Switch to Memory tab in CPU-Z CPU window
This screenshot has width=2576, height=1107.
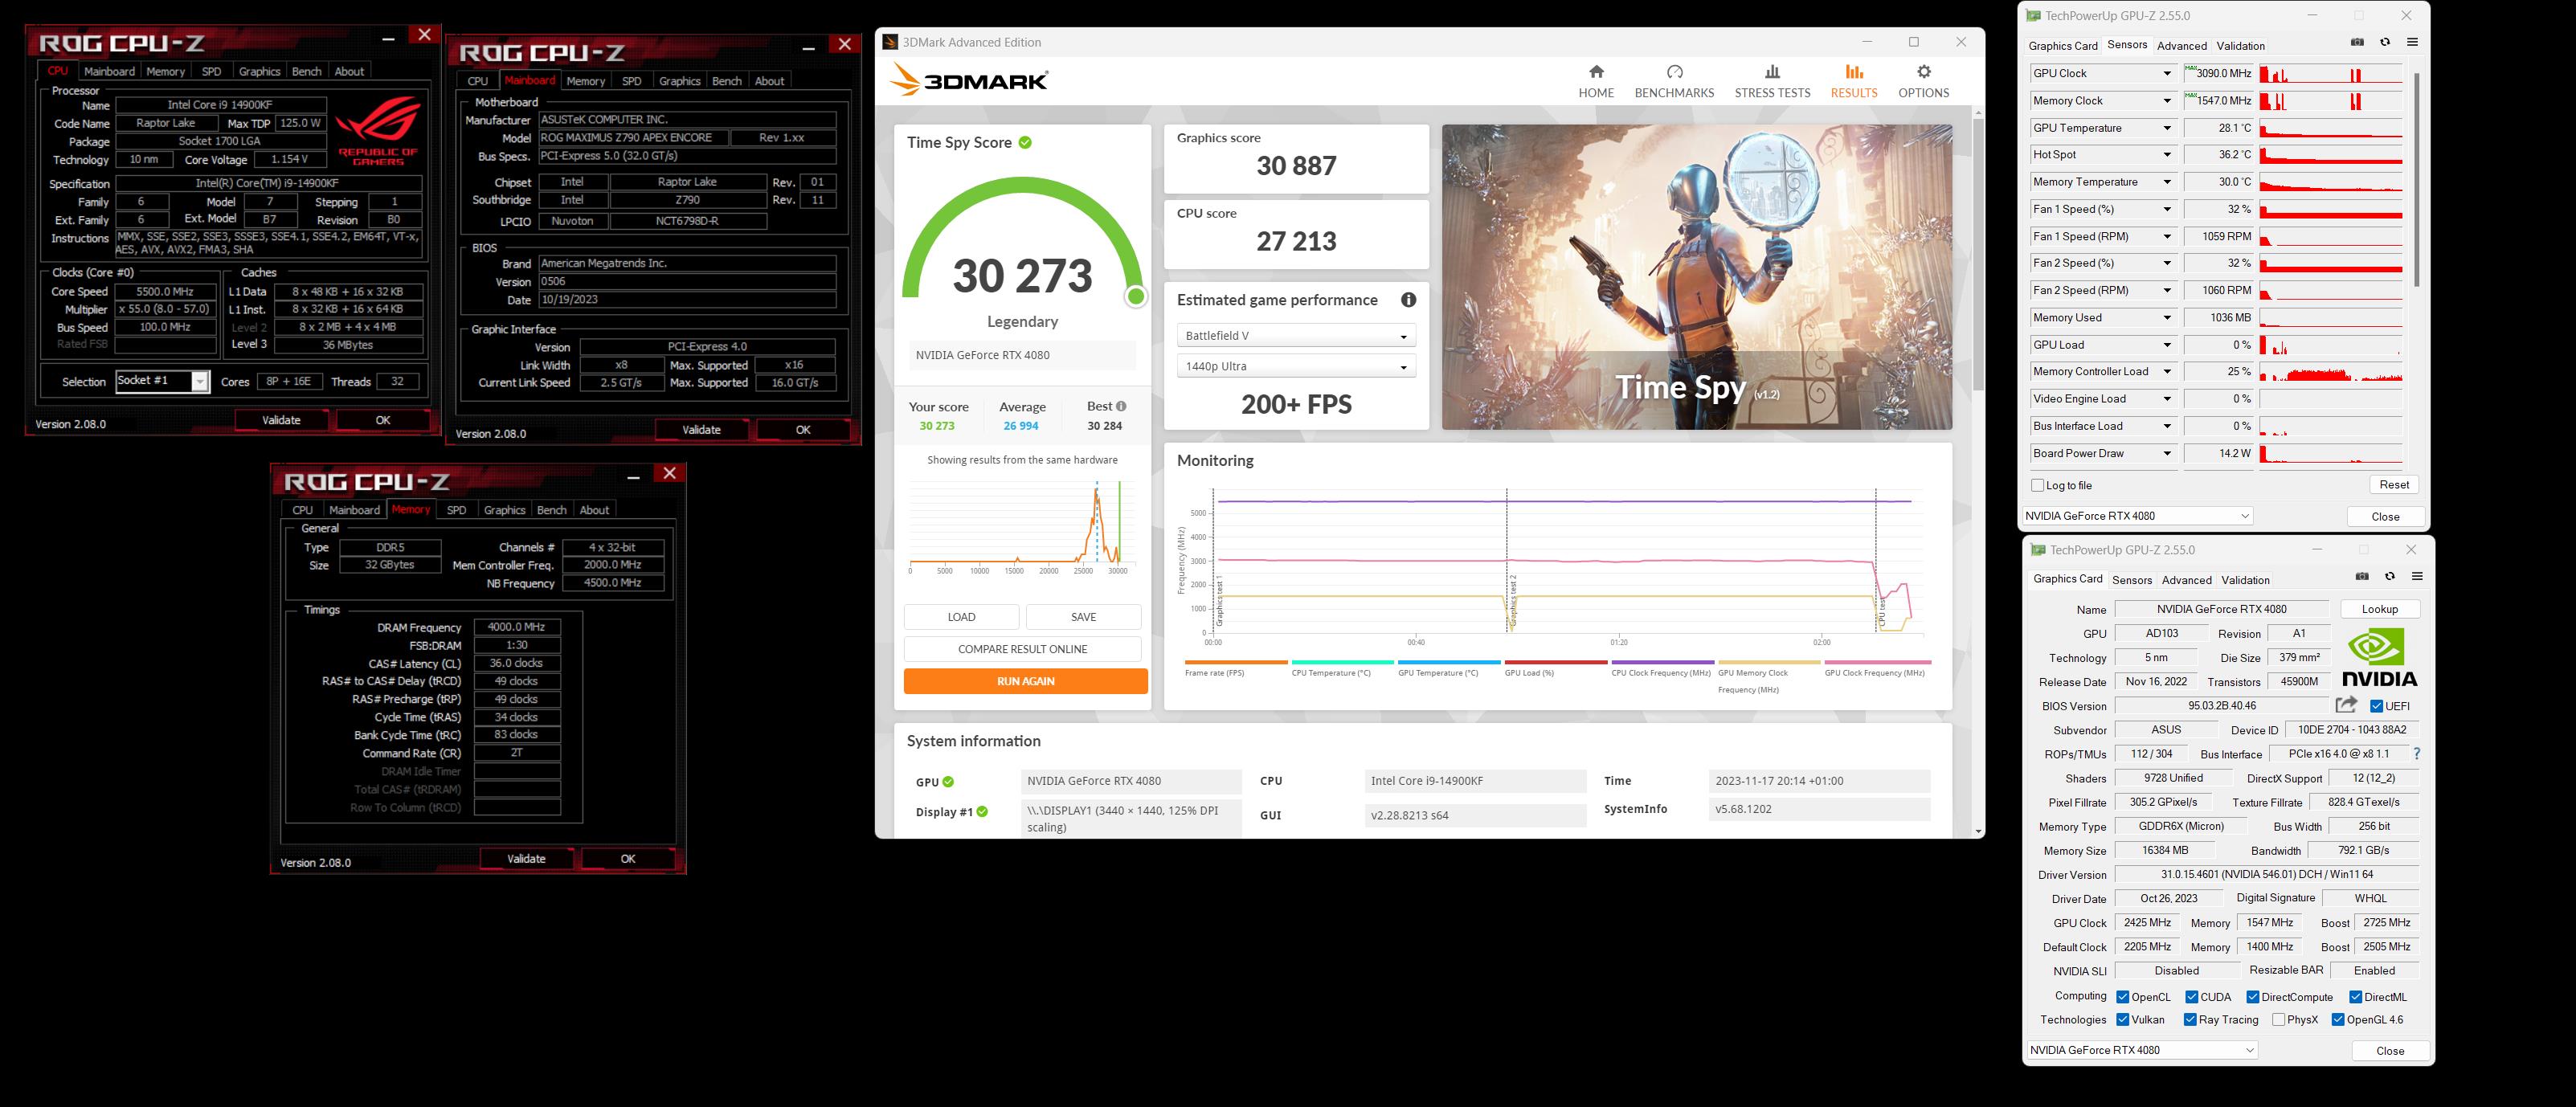pyautogui.click(x=165, y=72)
